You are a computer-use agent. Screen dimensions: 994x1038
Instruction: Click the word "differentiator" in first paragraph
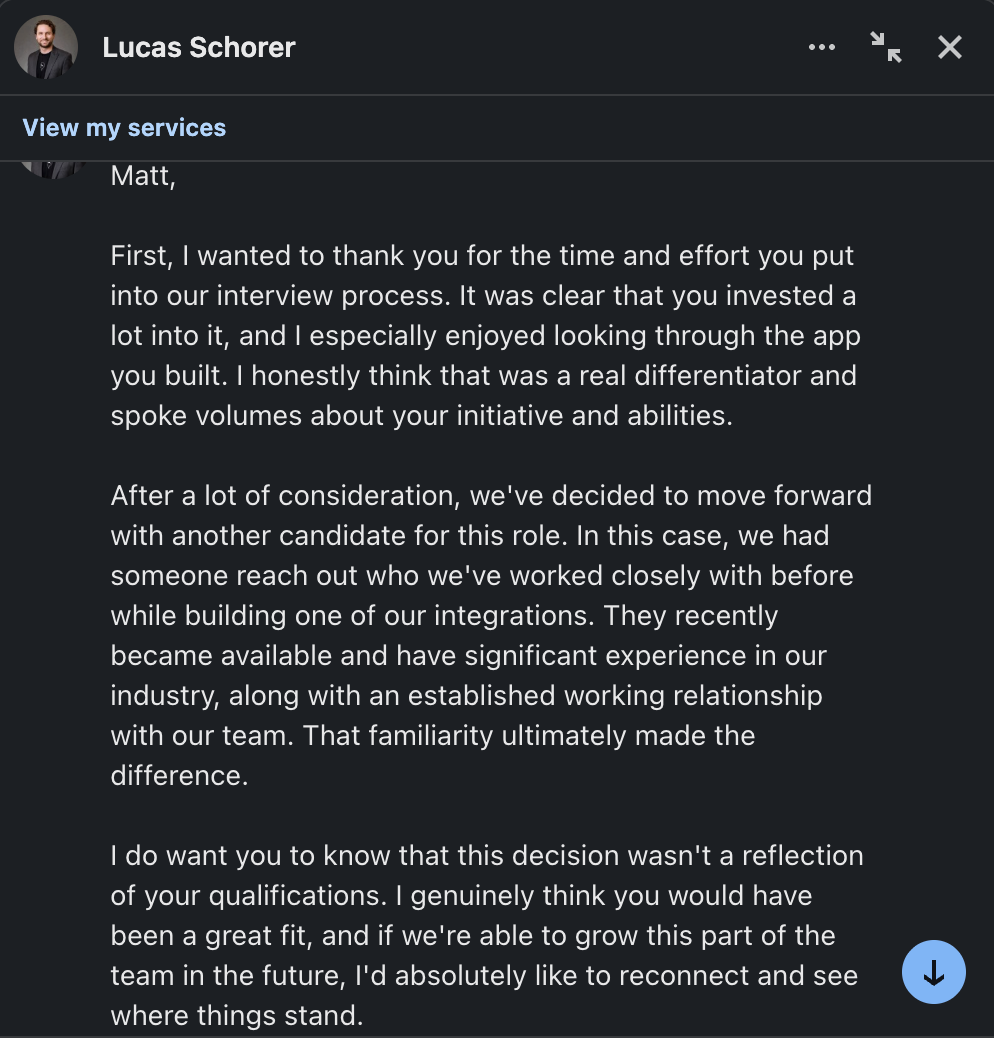point(718,376)
